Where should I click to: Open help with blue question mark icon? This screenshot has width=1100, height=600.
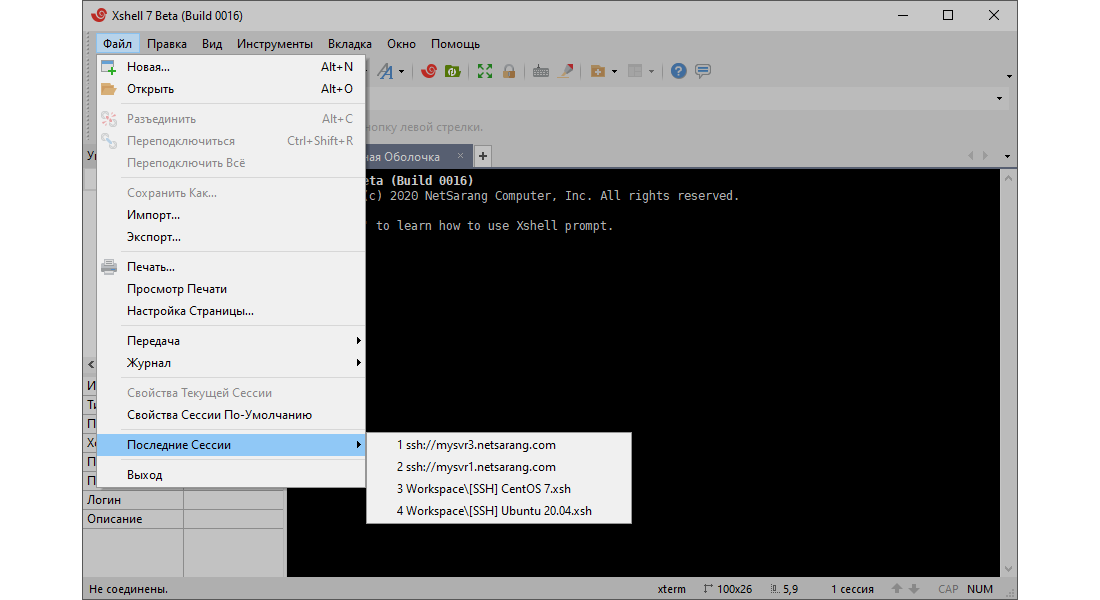coord(678,71)
